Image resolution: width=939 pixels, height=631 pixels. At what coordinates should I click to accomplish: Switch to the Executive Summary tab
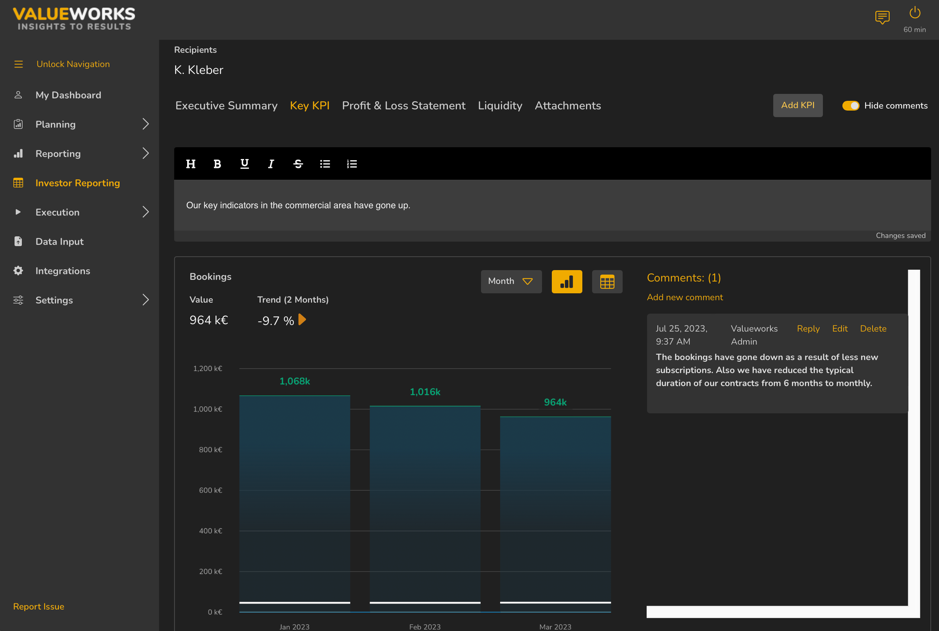pyautogui.click(x=226, y=106)
